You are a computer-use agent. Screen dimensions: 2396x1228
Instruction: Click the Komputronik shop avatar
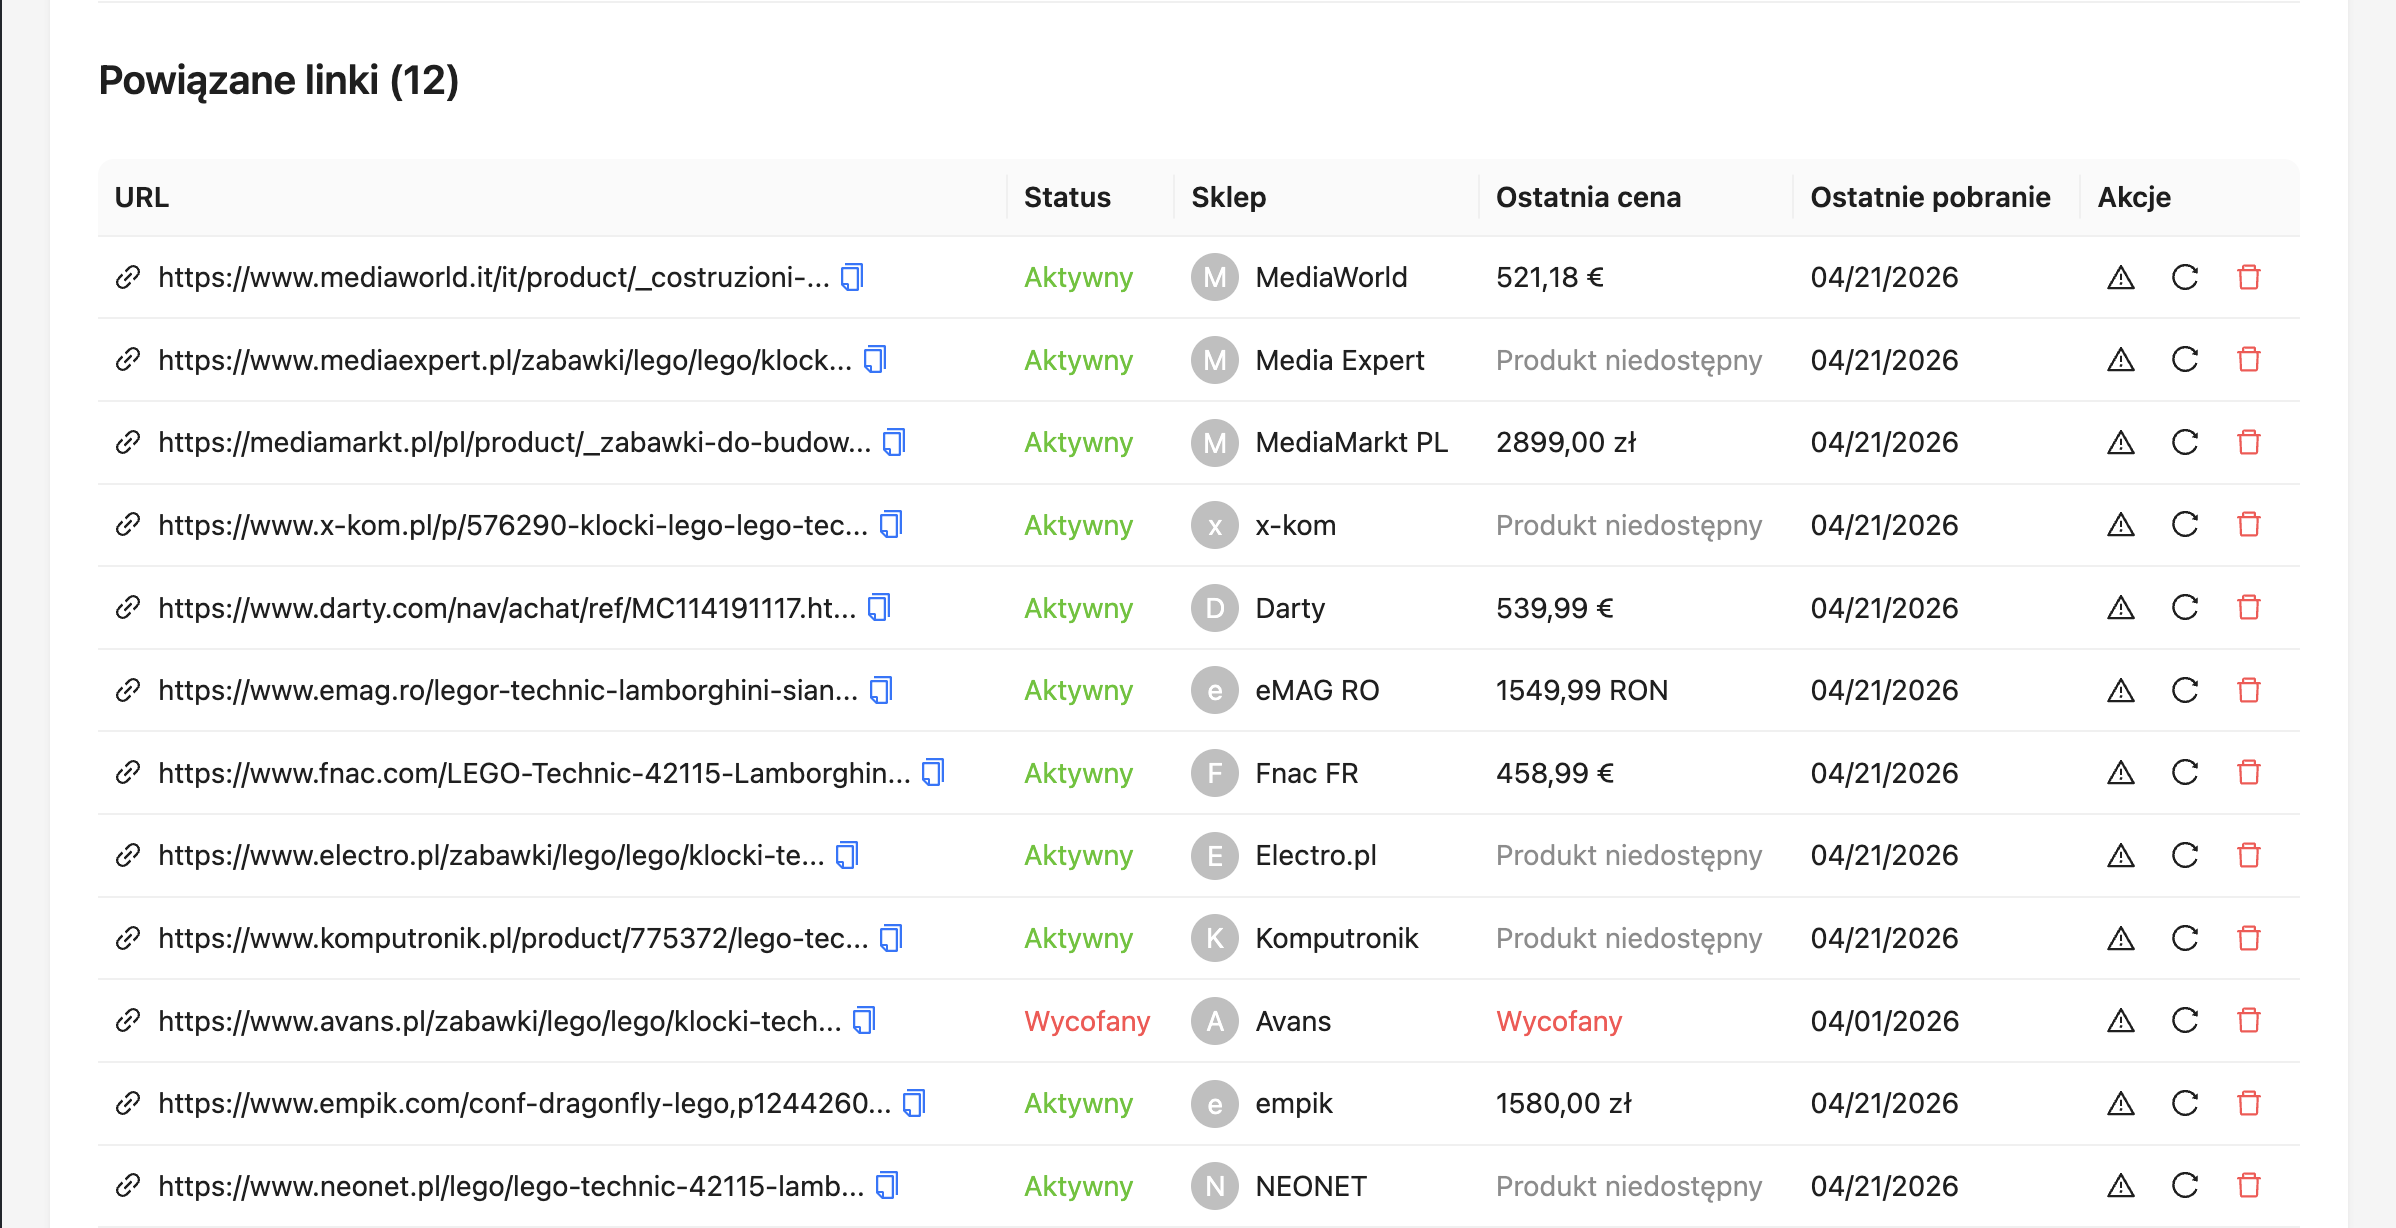pyautogui.click(x=1214, y=938)
